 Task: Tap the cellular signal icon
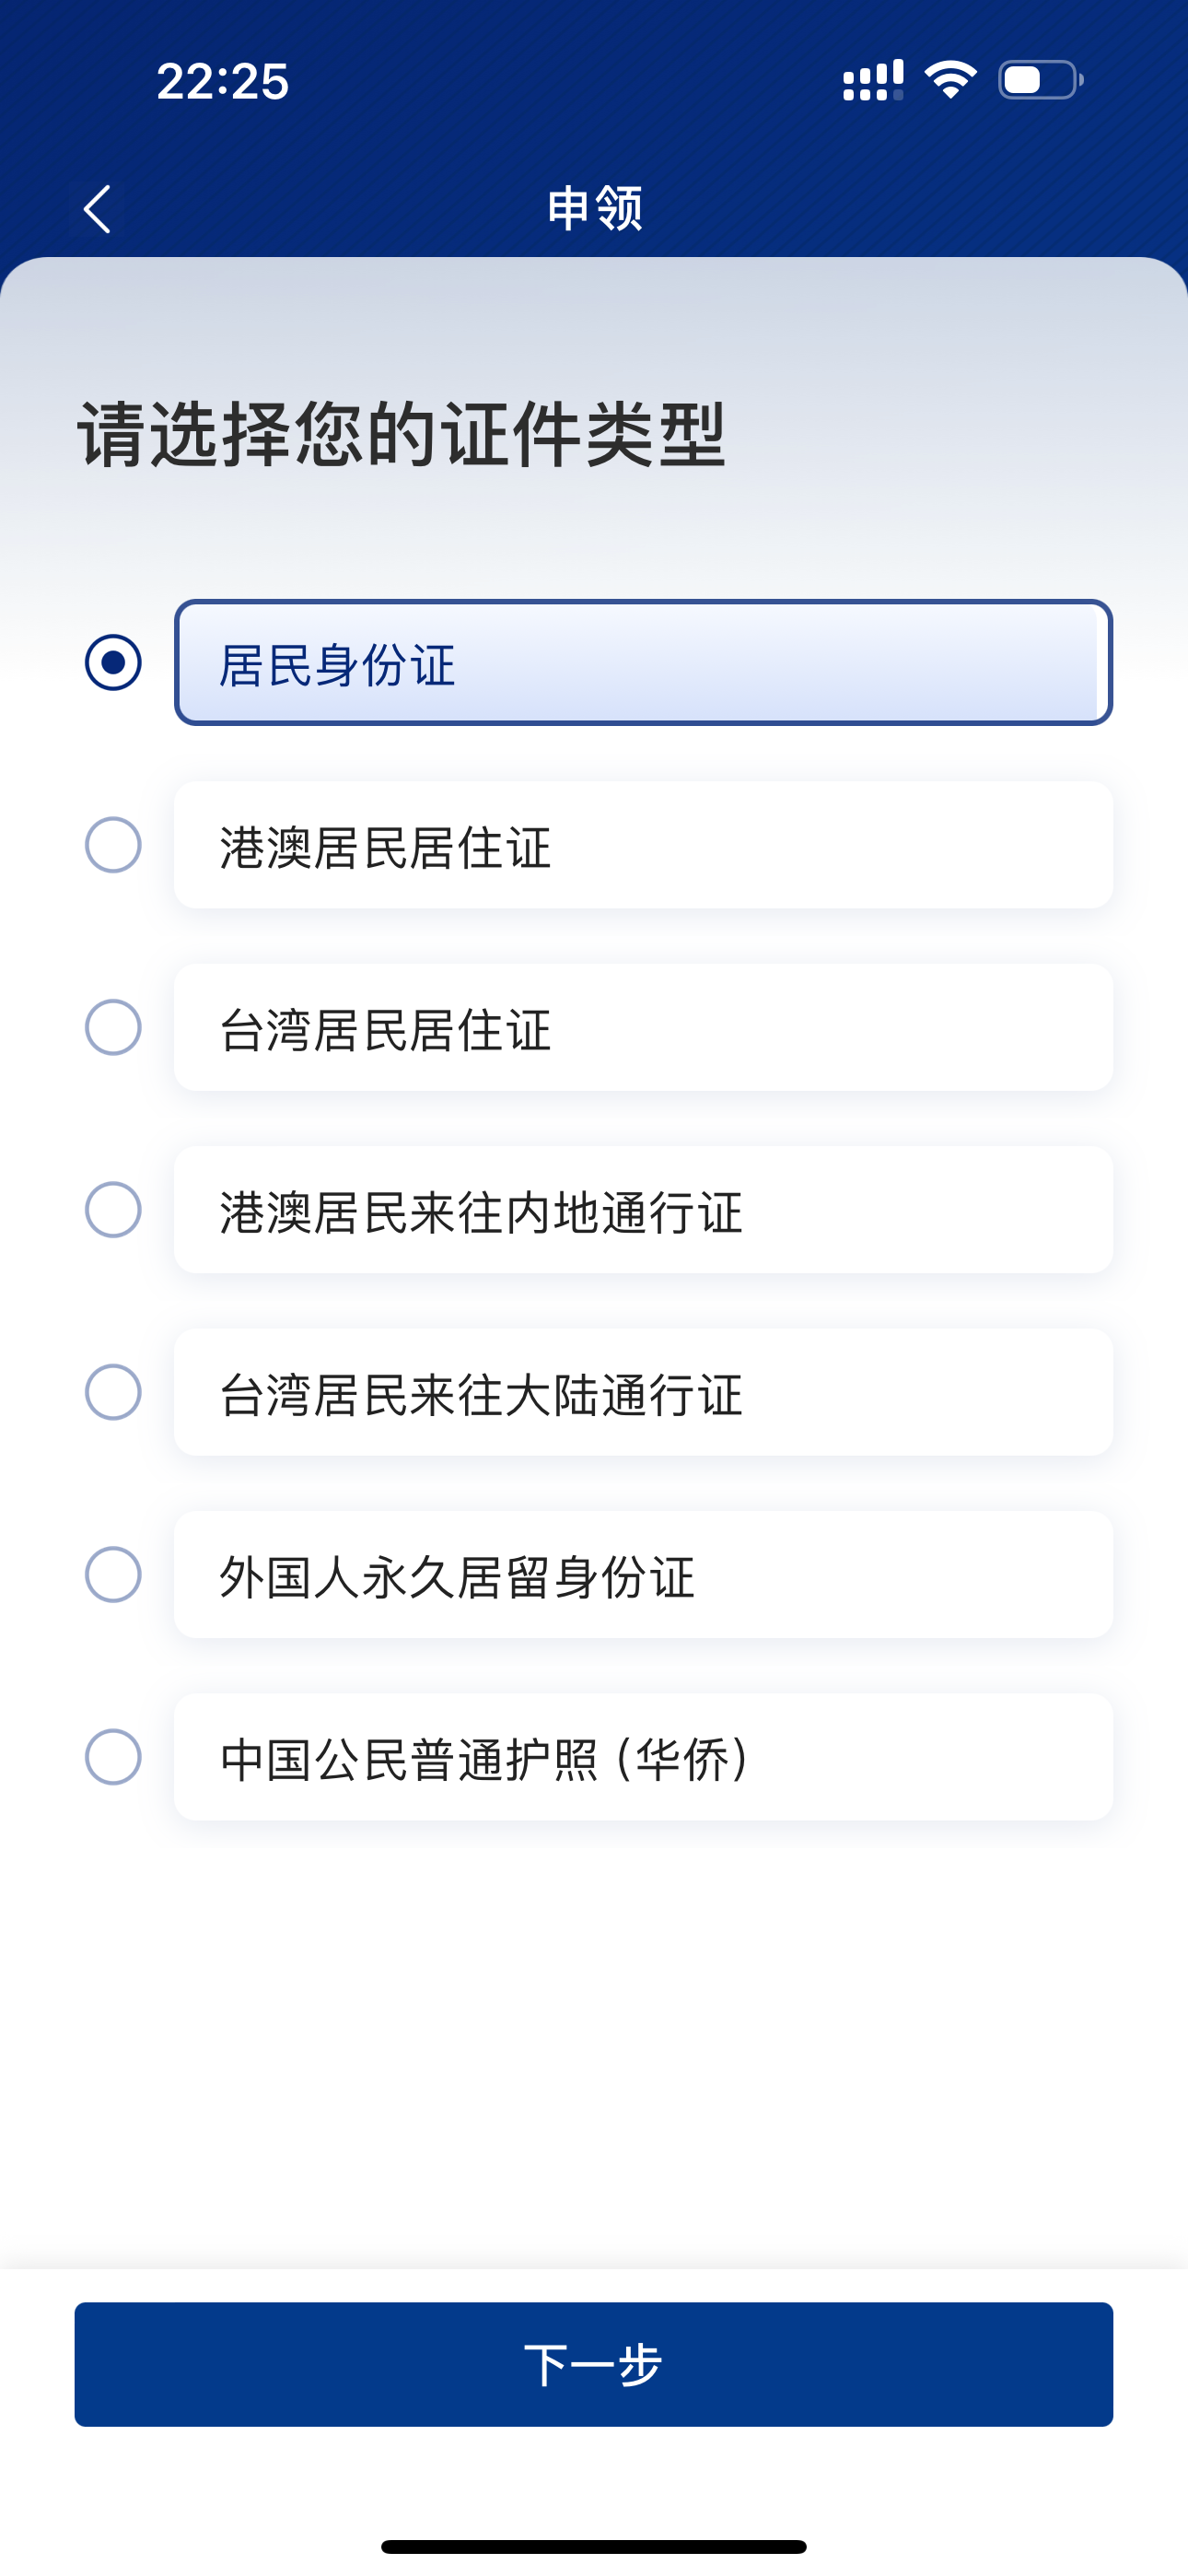coord(873,80)
